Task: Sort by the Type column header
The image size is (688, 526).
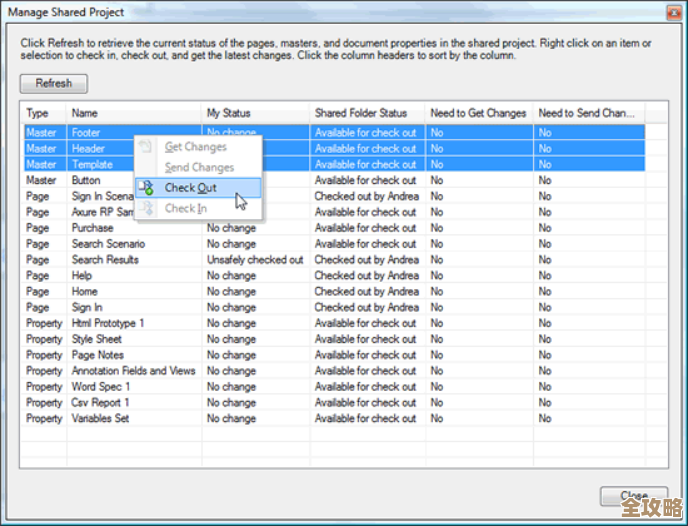Action: tap(42, 113)
